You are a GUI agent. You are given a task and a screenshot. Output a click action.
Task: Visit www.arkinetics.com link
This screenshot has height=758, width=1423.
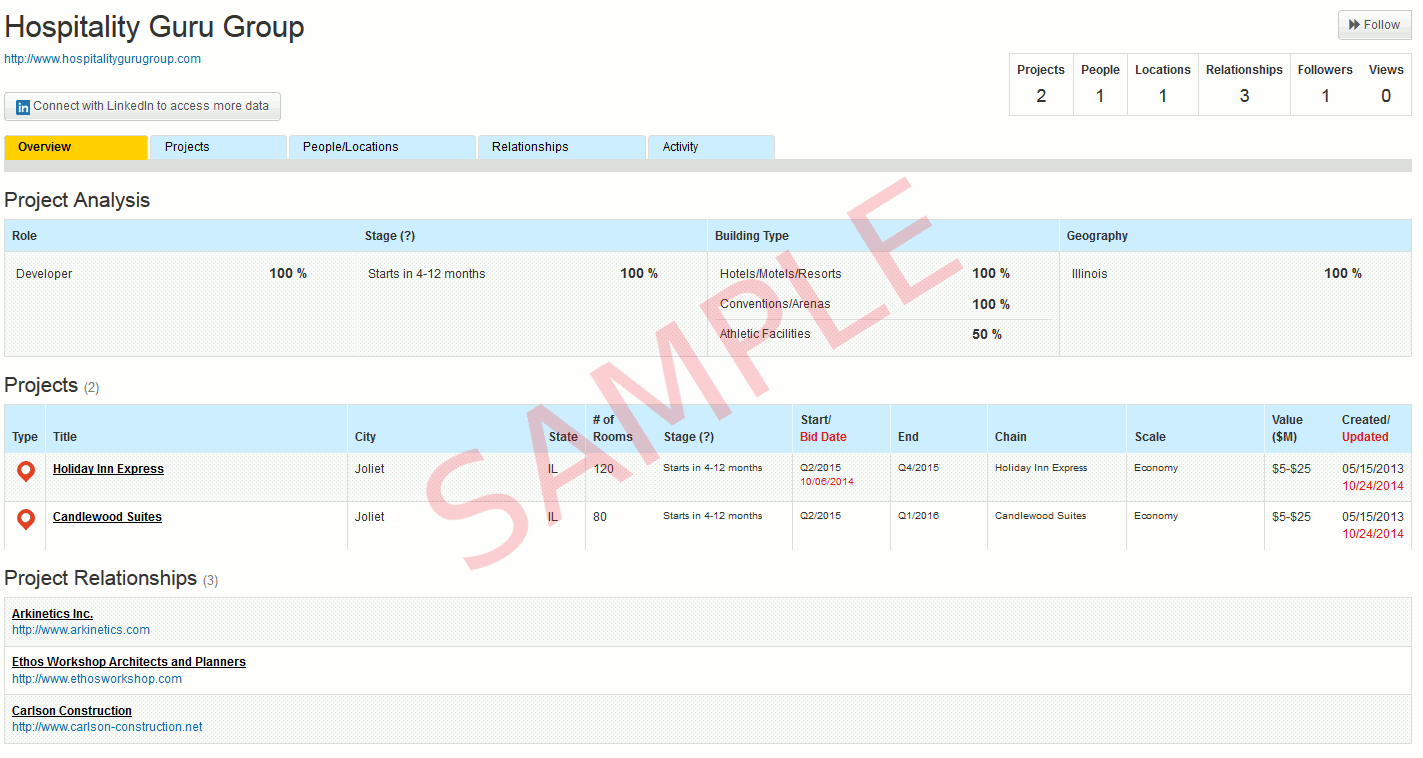pos(81,630)
